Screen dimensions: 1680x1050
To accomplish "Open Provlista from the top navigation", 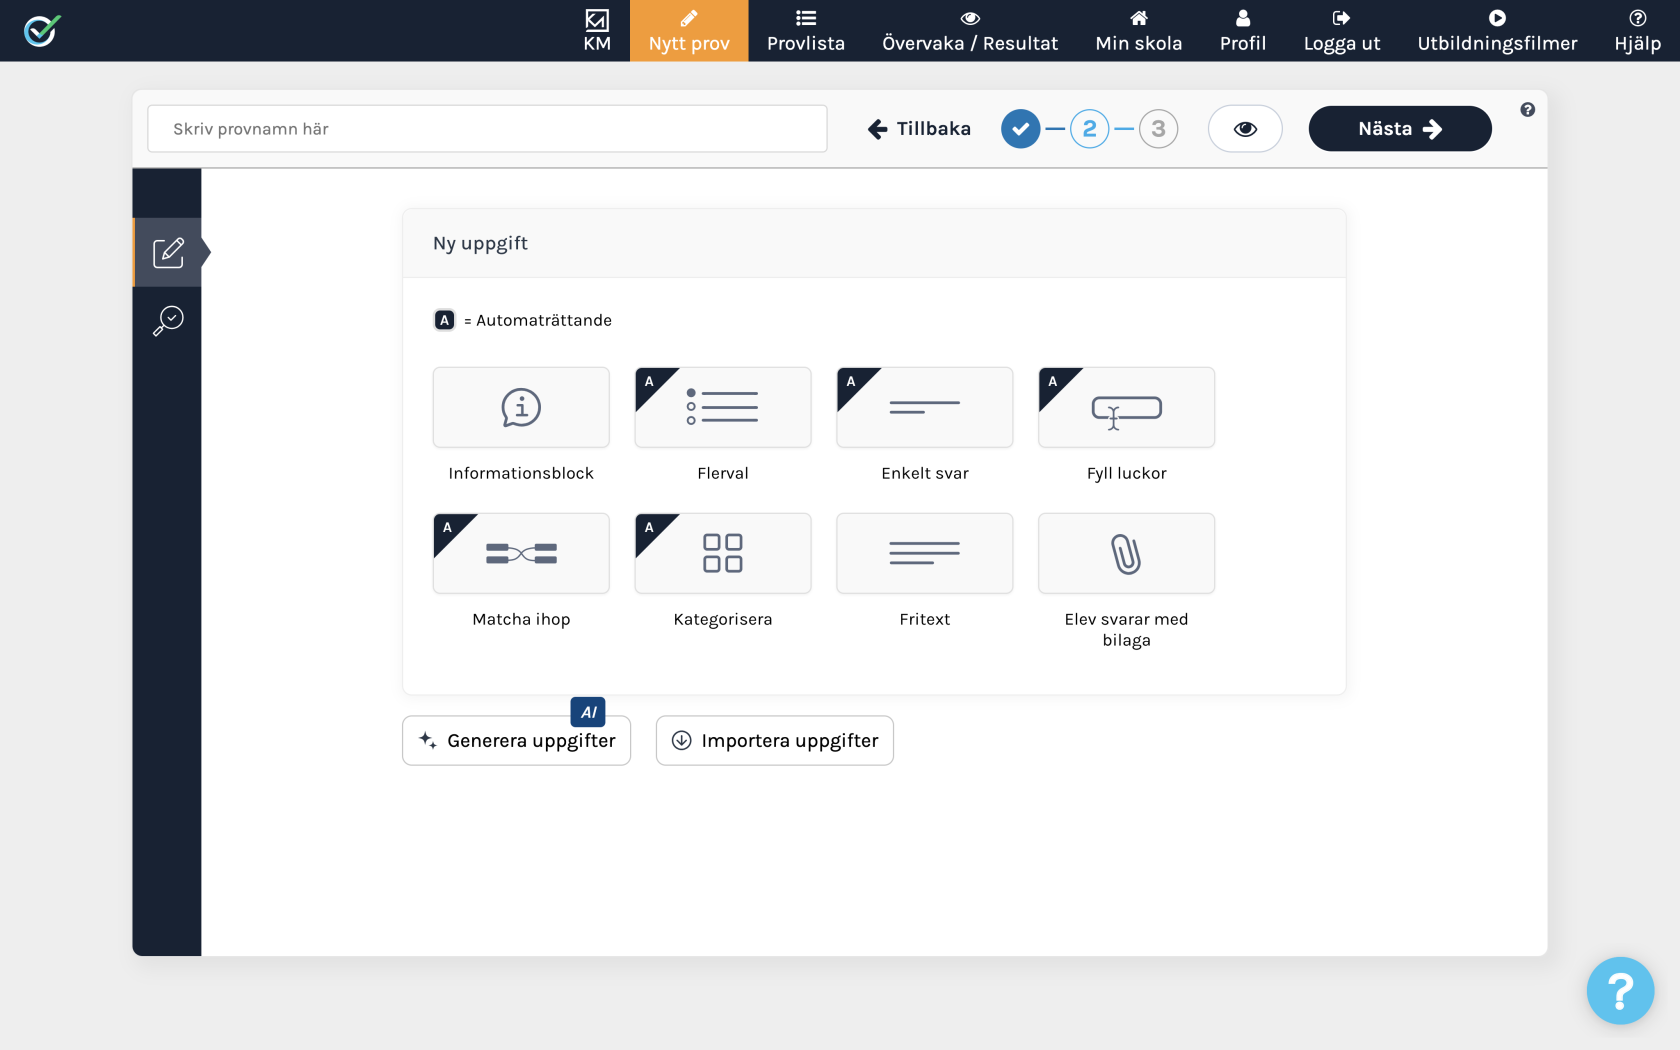I will pos(806,31).
